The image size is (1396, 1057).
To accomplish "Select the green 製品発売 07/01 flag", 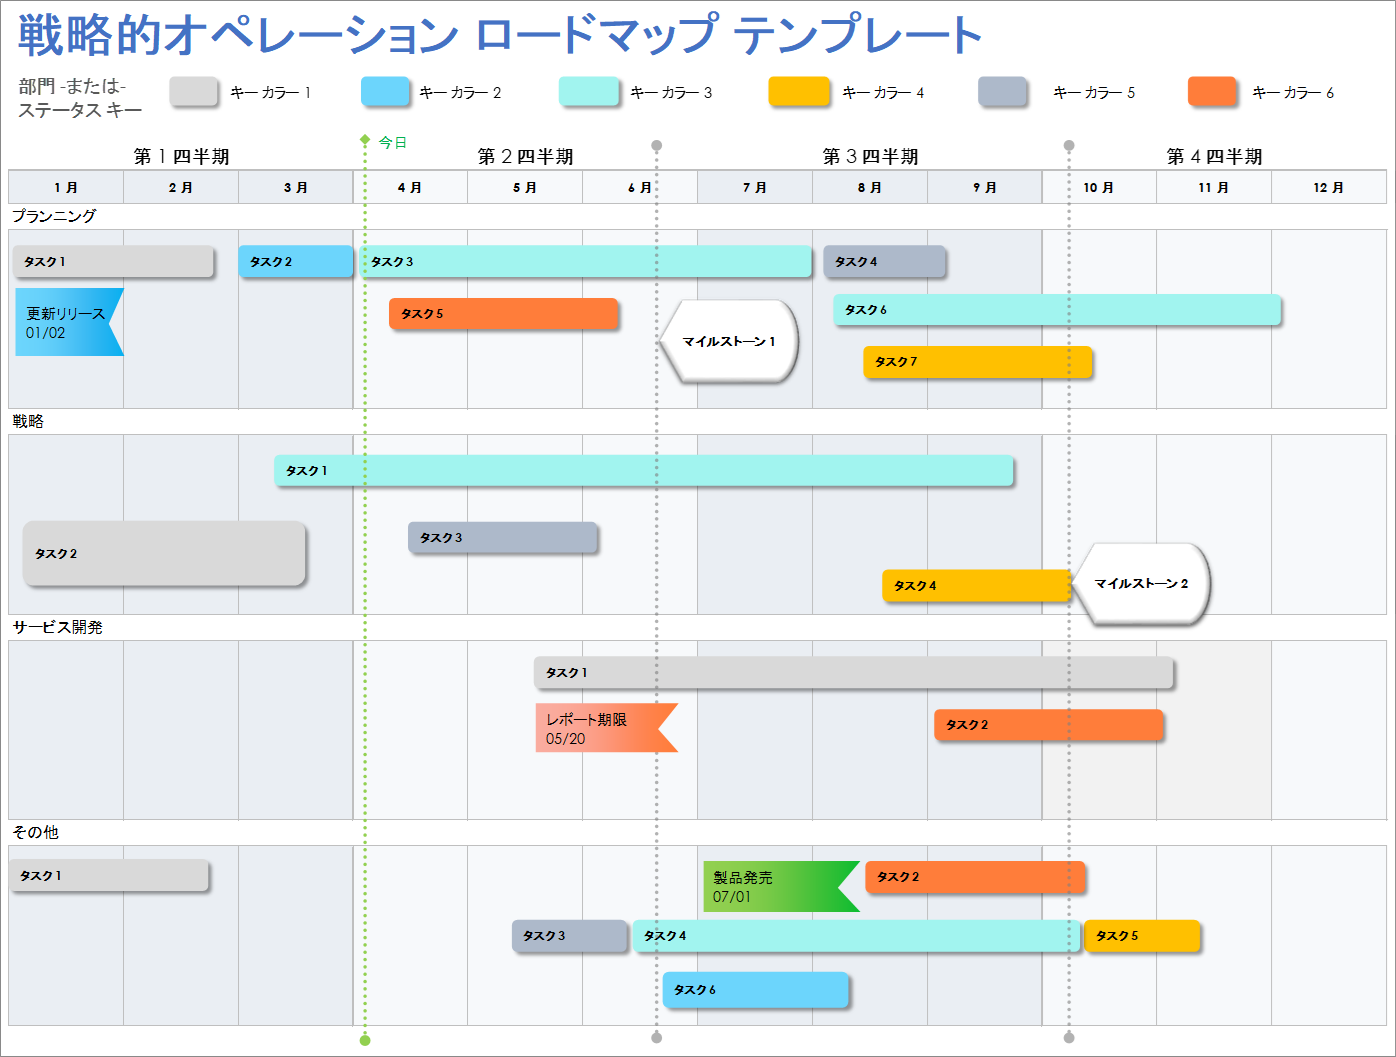I will (x=781, y=887).
